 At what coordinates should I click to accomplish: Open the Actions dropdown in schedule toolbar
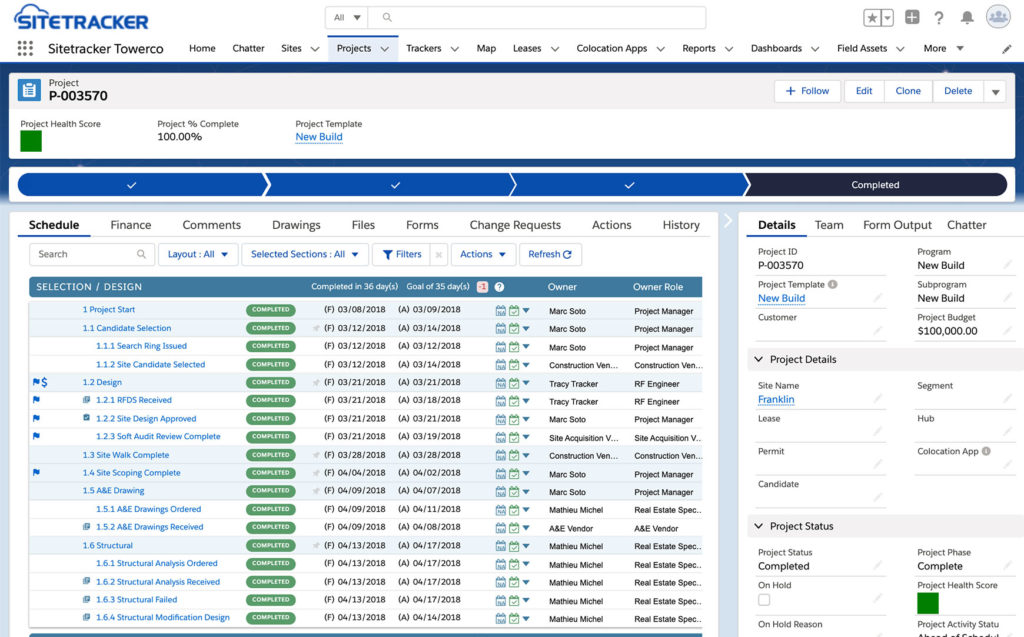pos(483,254)
